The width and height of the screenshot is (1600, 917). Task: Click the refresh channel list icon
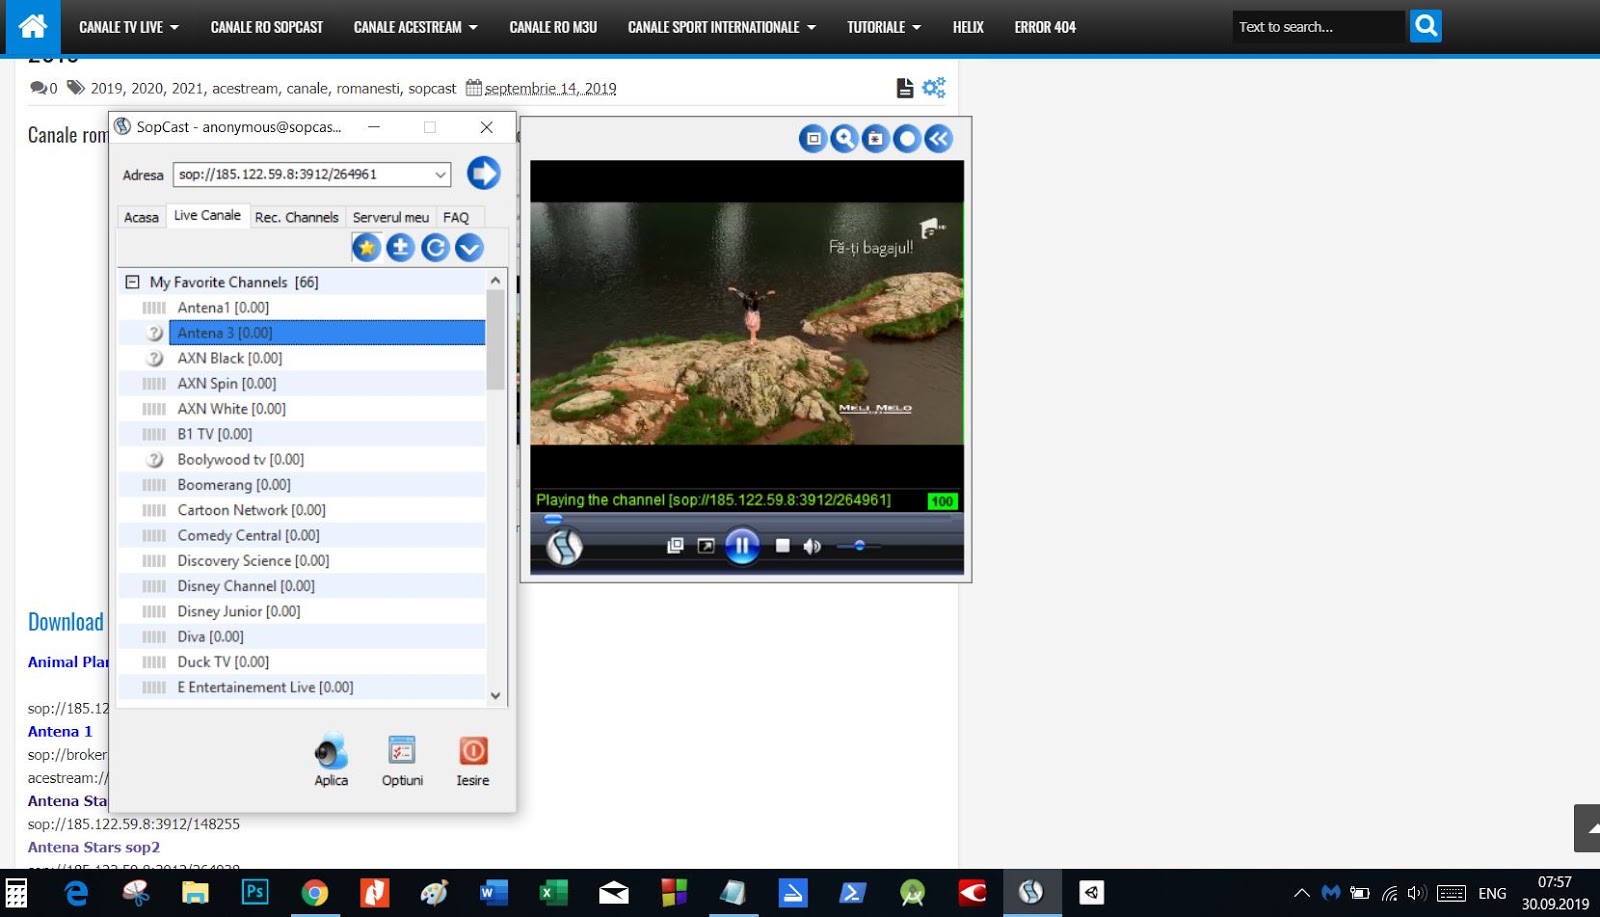click(435, 247)
